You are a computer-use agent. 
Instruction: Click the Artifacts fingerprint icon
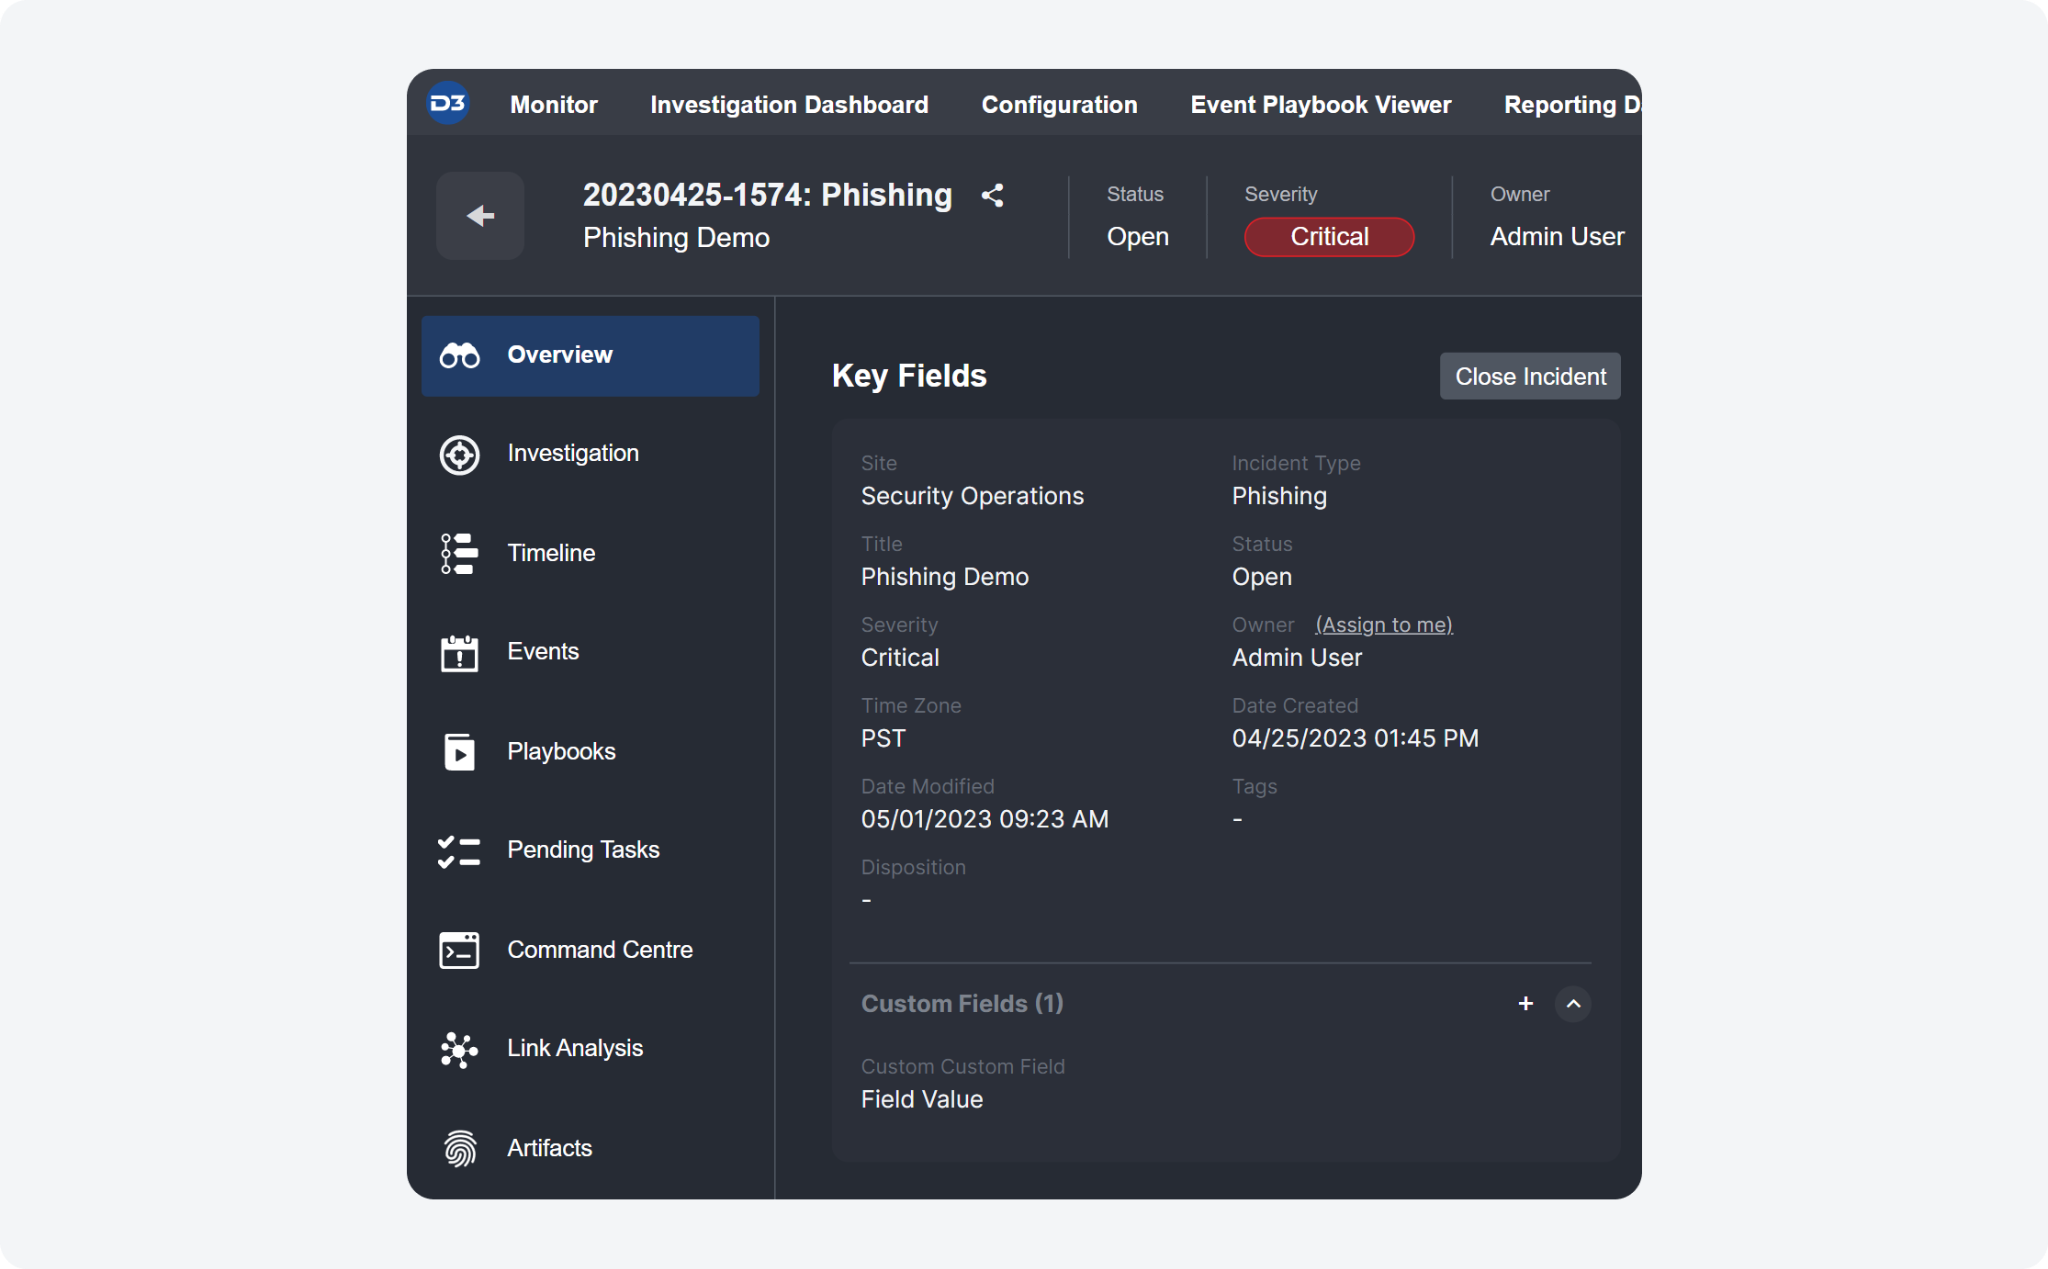click(x=460, y=1148)
